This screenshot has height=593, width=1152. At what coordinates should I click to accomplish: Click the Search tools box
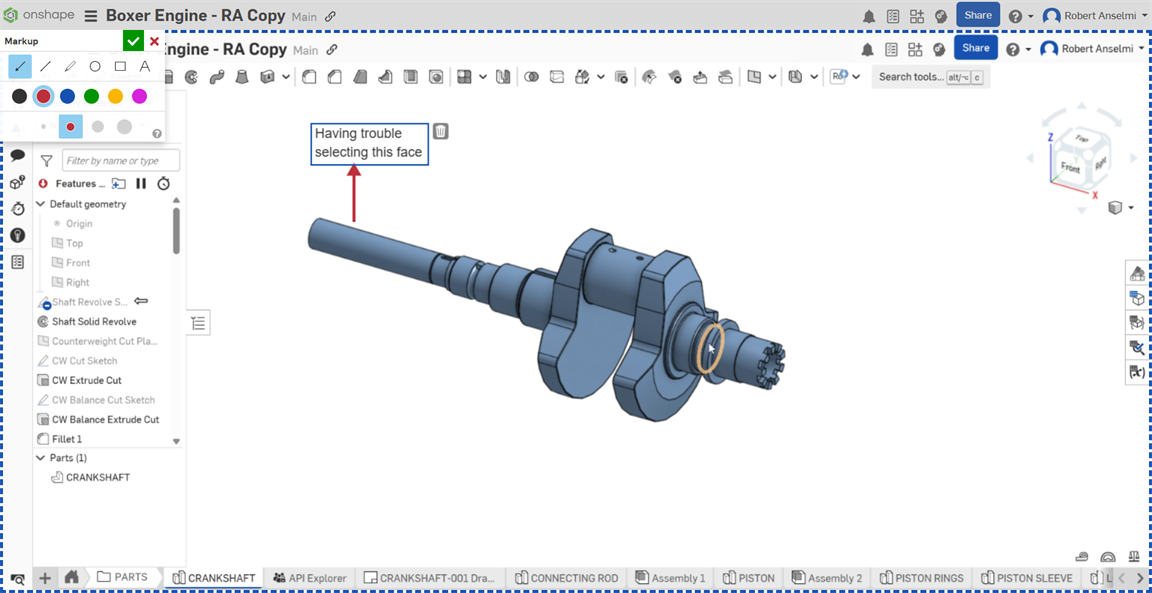tap(929, 76)
